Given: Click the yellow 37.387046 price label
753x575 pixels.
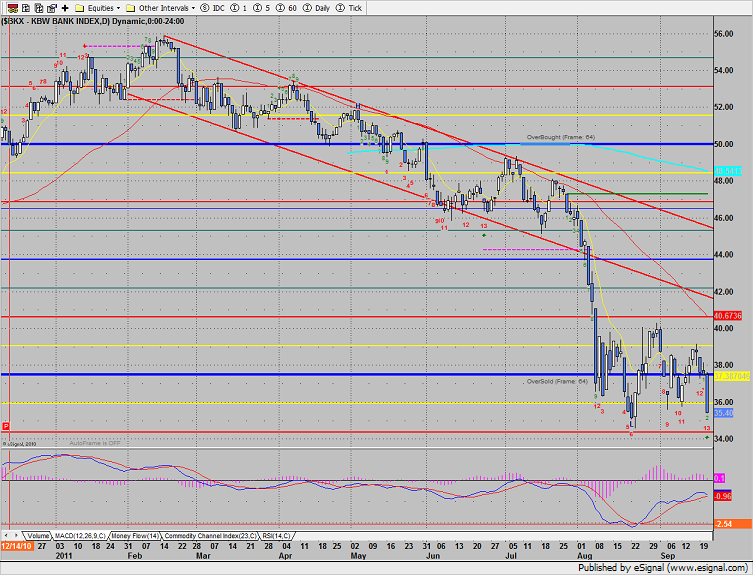Looking at the screenshot, I should [x=732, y=376].
